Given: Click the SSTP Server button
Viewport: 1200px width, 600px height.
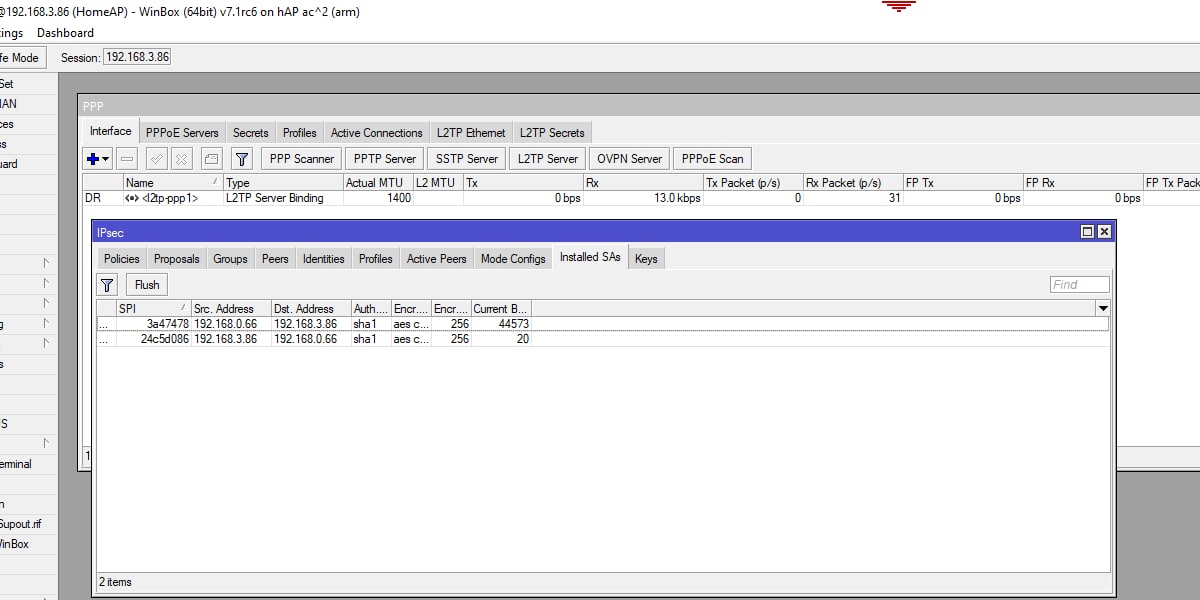Looking at the screenshot, I should coord(467,158).
